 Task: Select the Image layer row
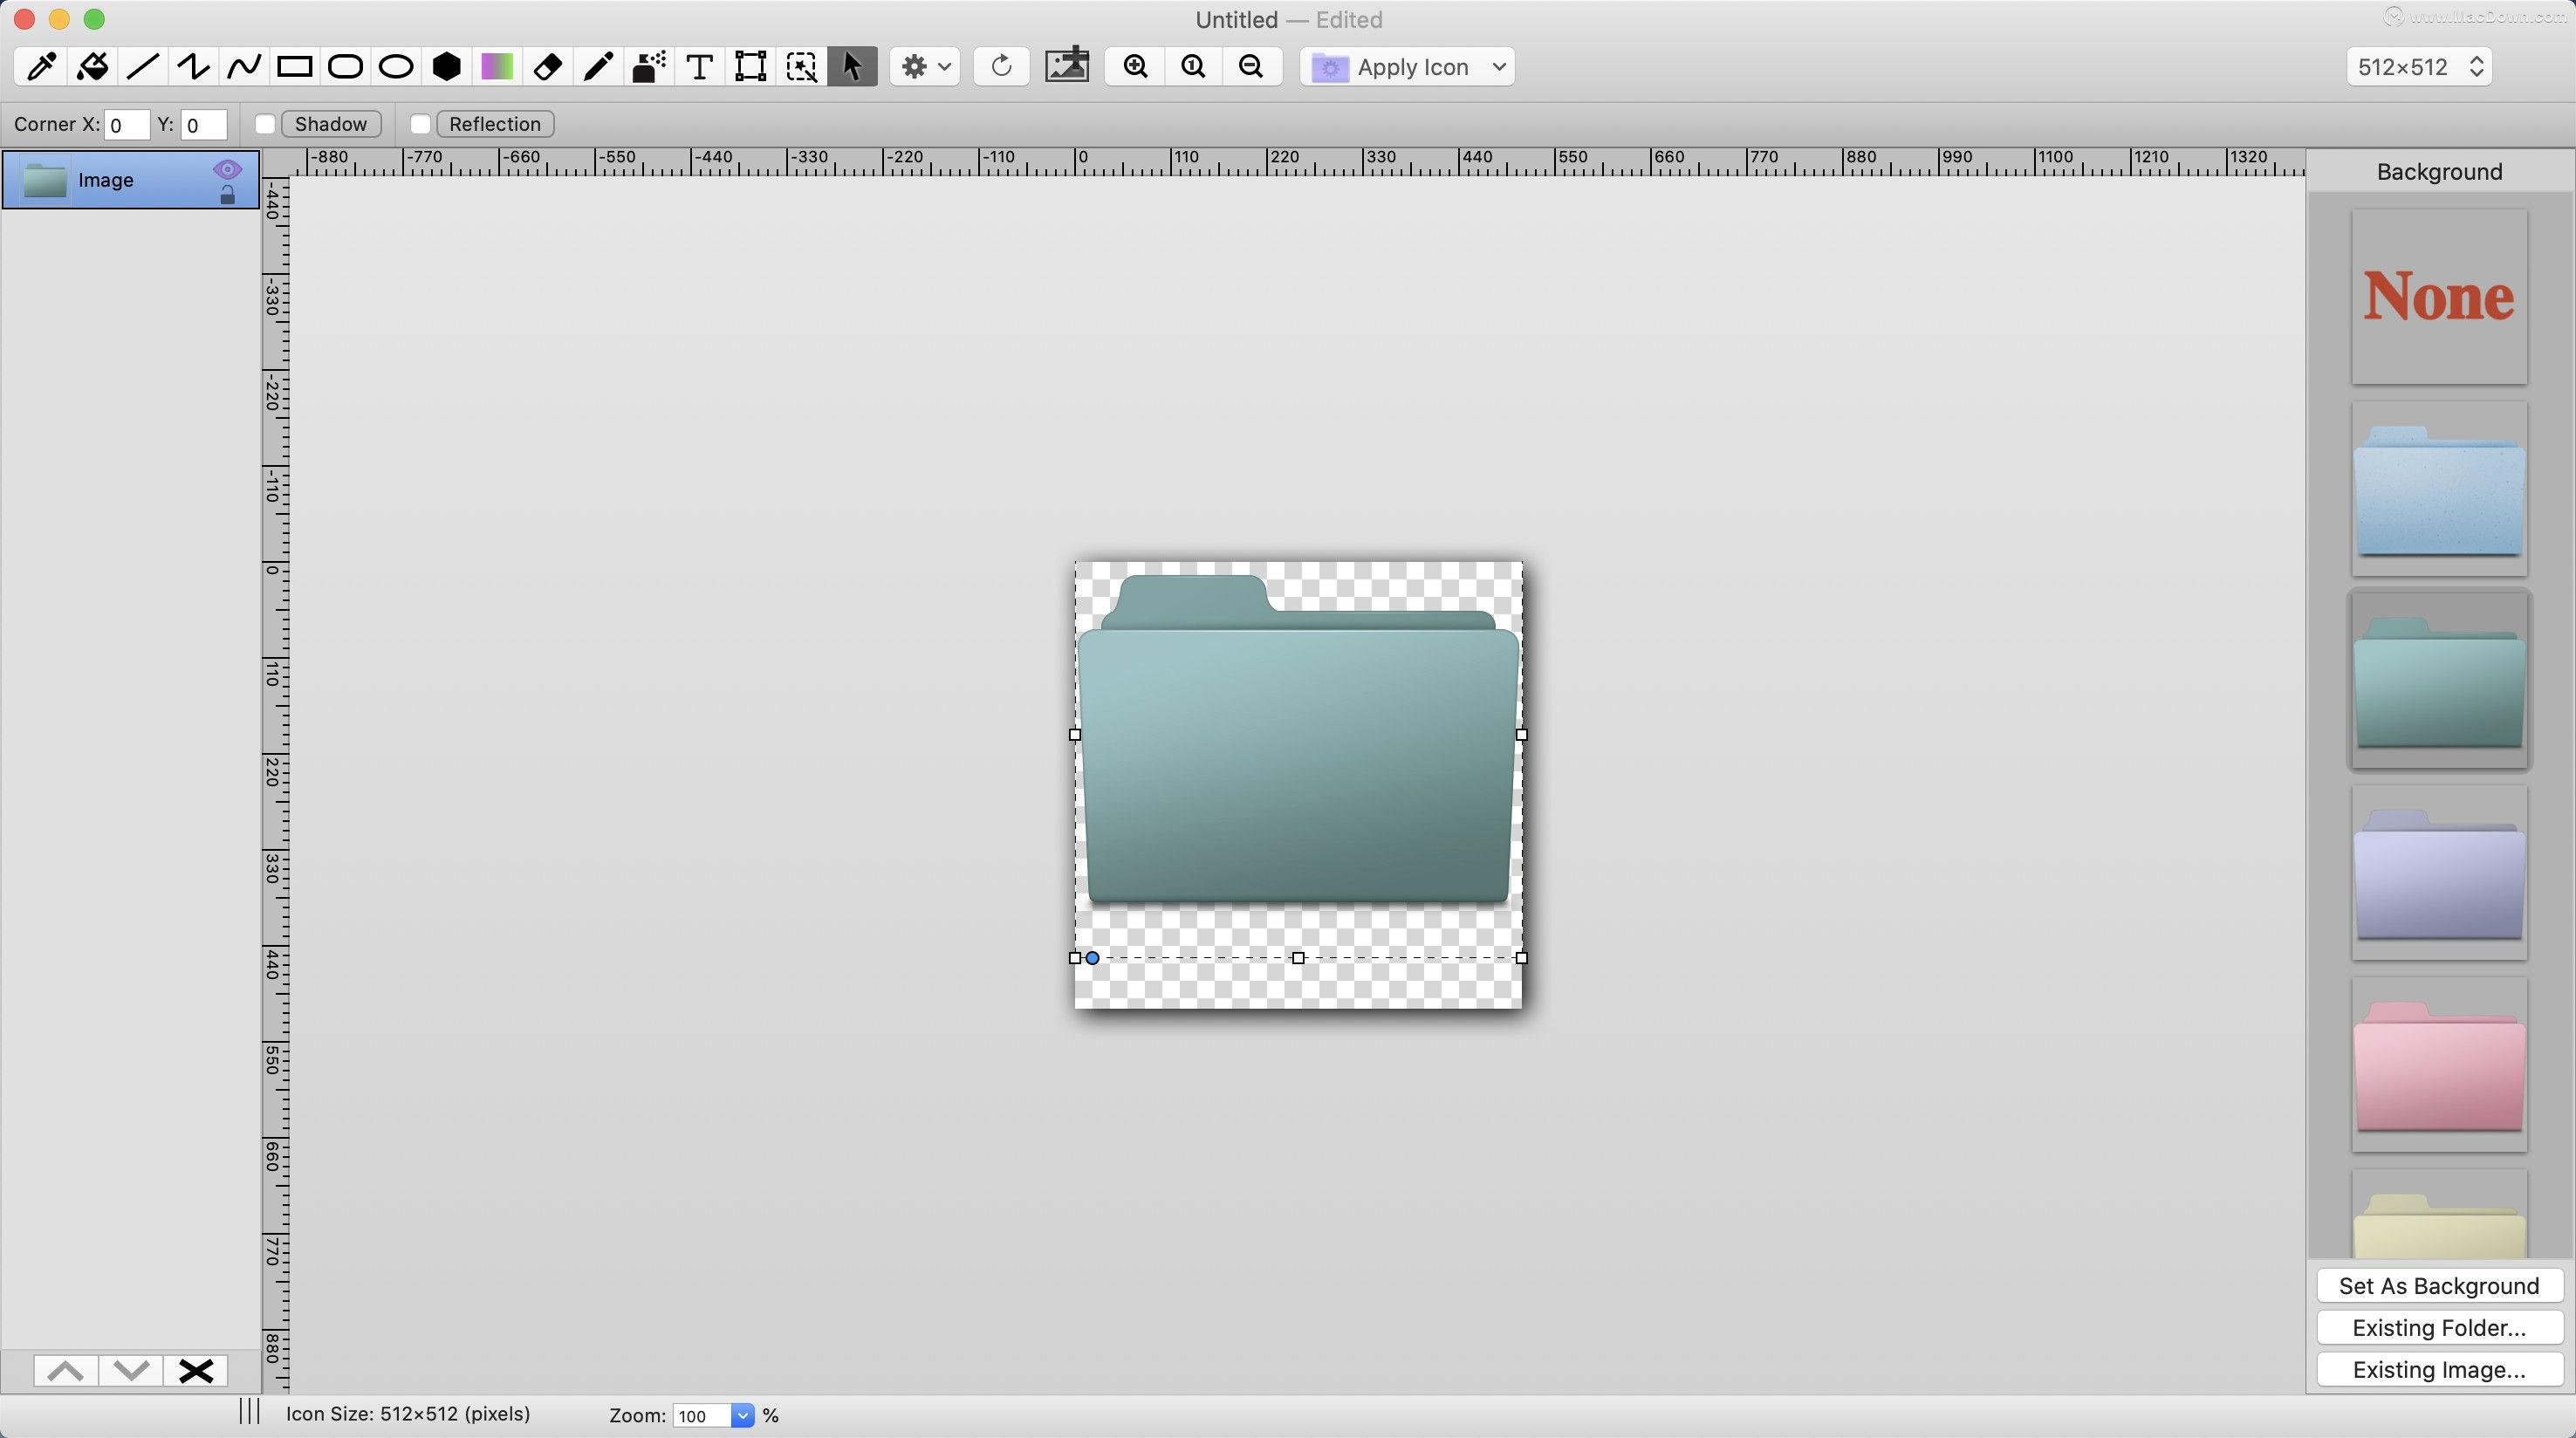(131, 180)
